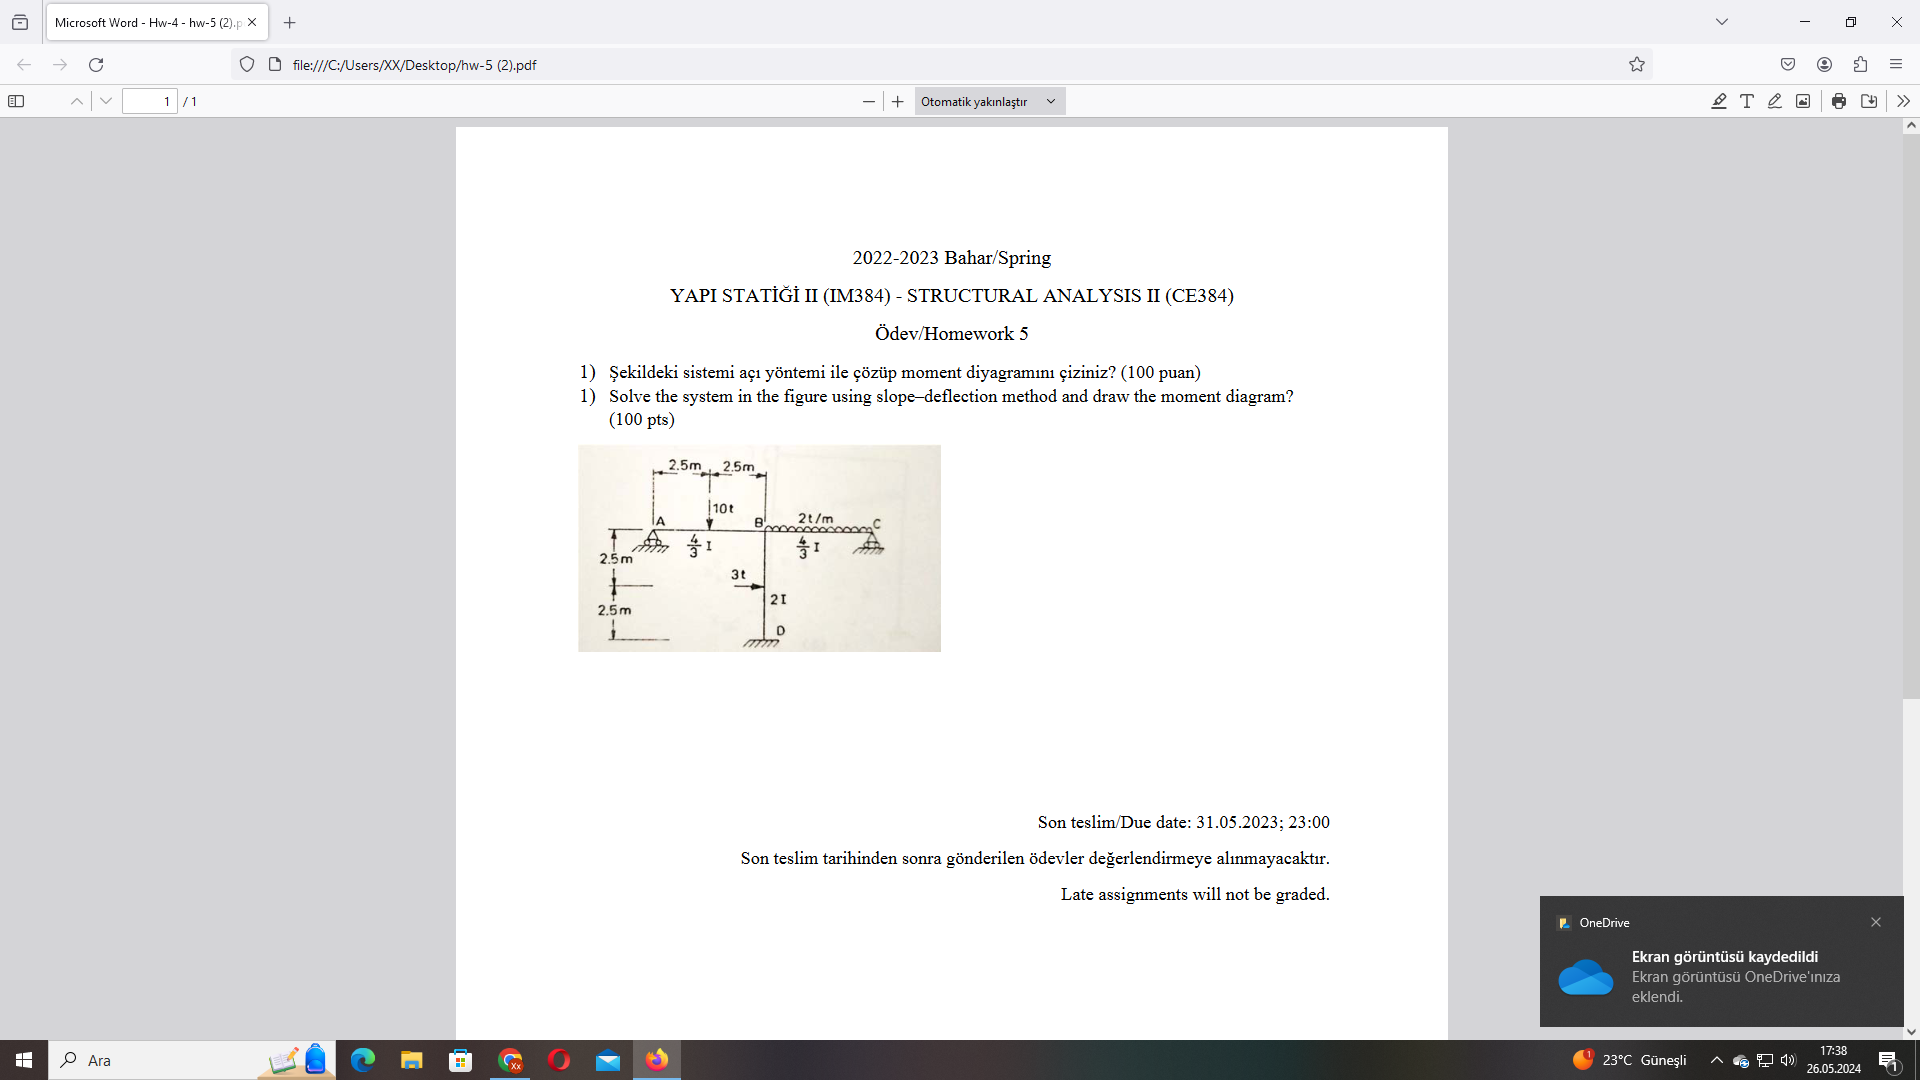Screen dimensions: 1920x1080
Task: Open the Firefox application menu
Action: coord(1896,64)
